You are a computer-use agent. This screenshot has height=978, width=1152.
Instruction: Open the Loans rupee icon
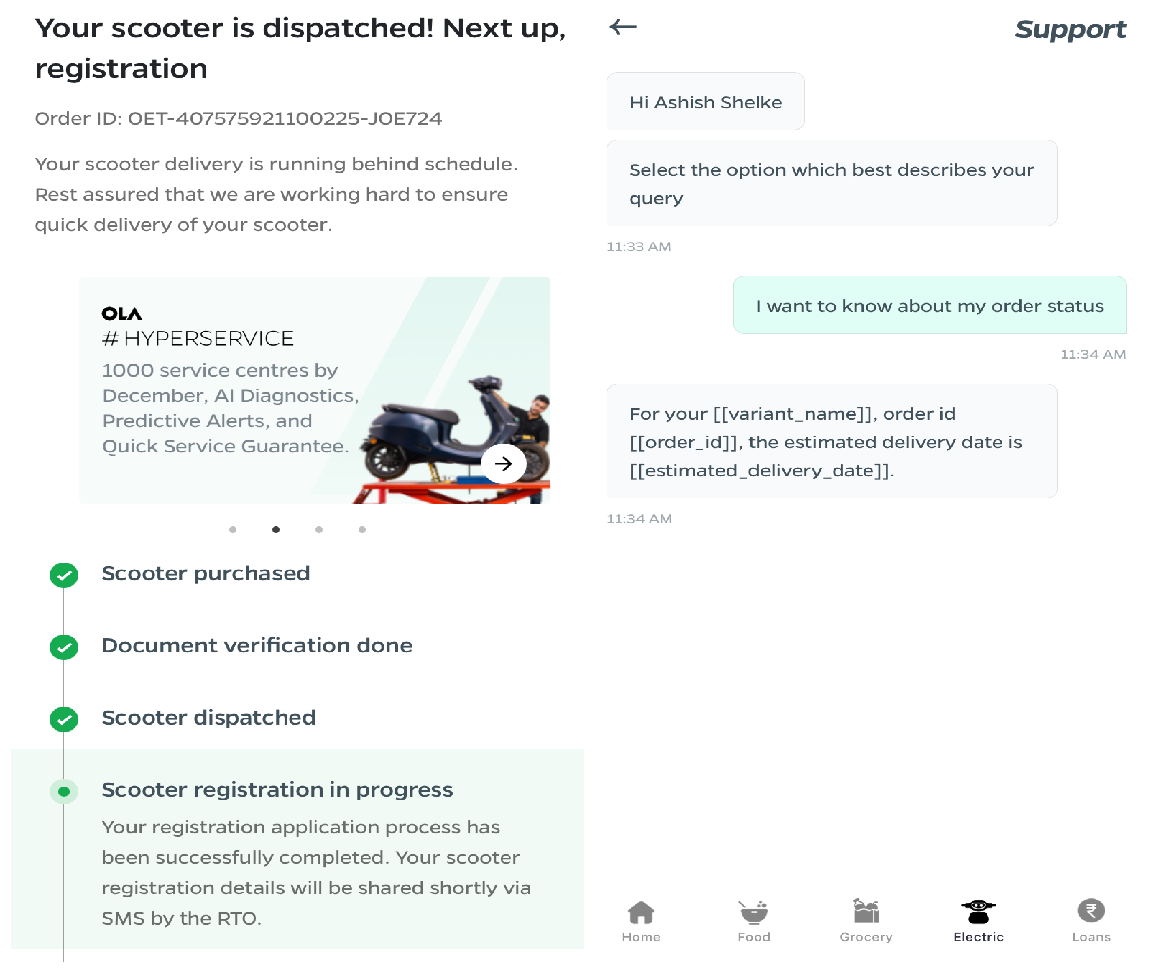pyautogui.click(x=1091, y=911)
